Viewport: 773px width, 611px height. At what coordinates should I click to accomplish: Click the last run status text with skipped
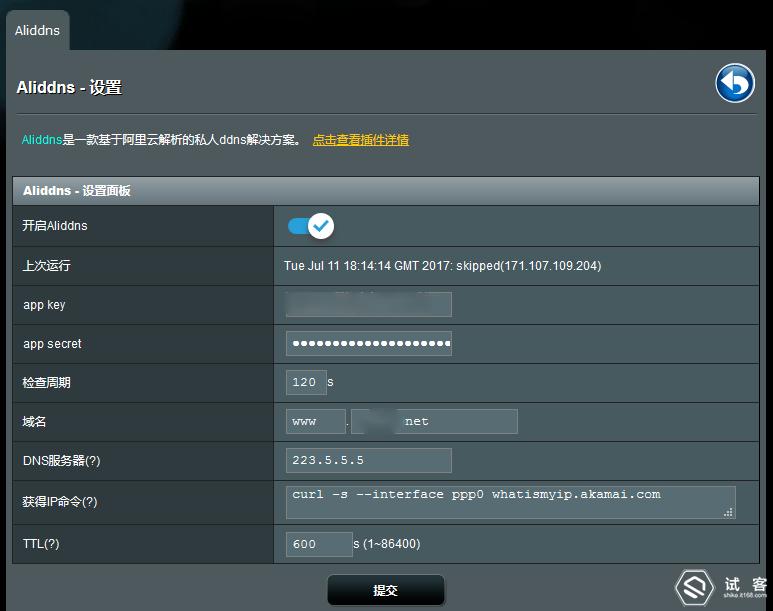442,266
